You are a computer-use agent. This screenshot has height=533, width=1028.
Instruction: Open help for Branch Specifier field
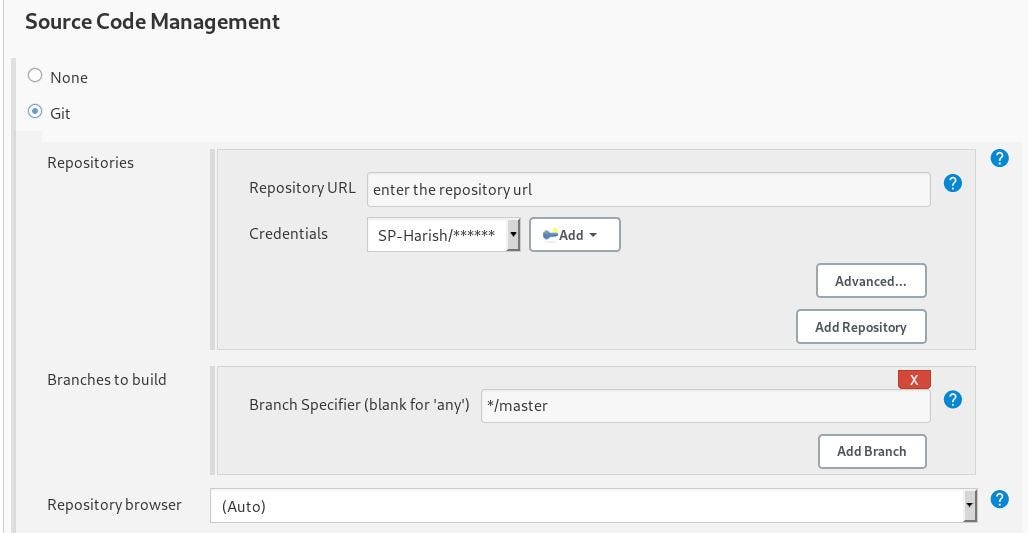click(953, 399)
